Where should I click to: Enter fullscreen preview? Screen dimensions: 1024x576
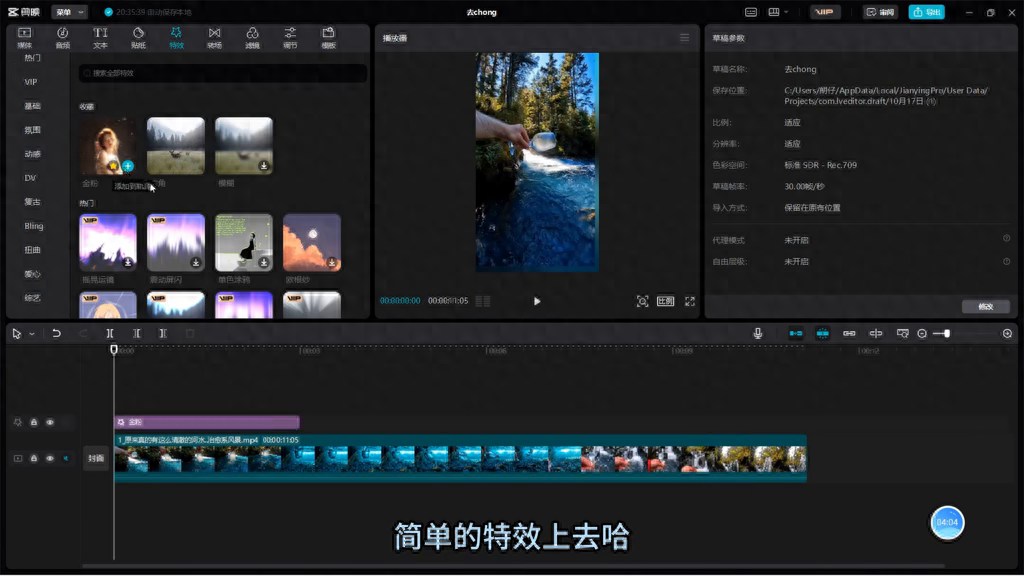(x=690, y=301)
